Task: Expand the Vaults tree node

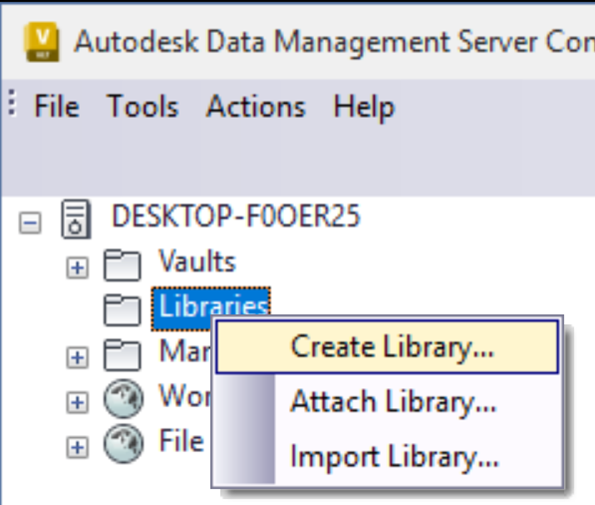Action: click(x=77, y=268)
